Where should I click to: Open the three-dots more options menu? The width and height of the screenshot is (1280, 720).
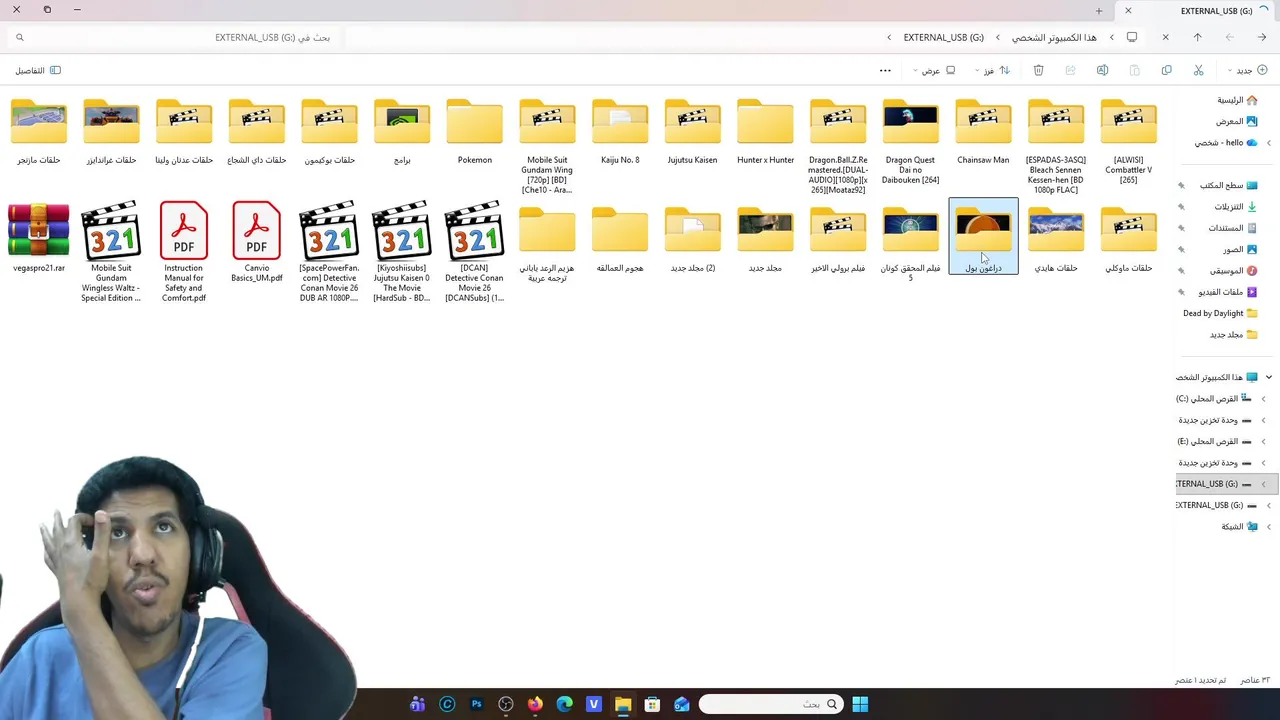(x=885, y=71)
